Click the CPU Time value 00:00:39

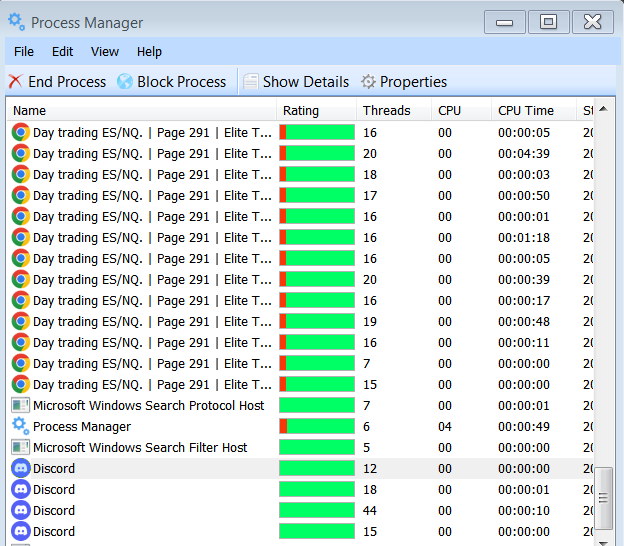tap(524, 279)
